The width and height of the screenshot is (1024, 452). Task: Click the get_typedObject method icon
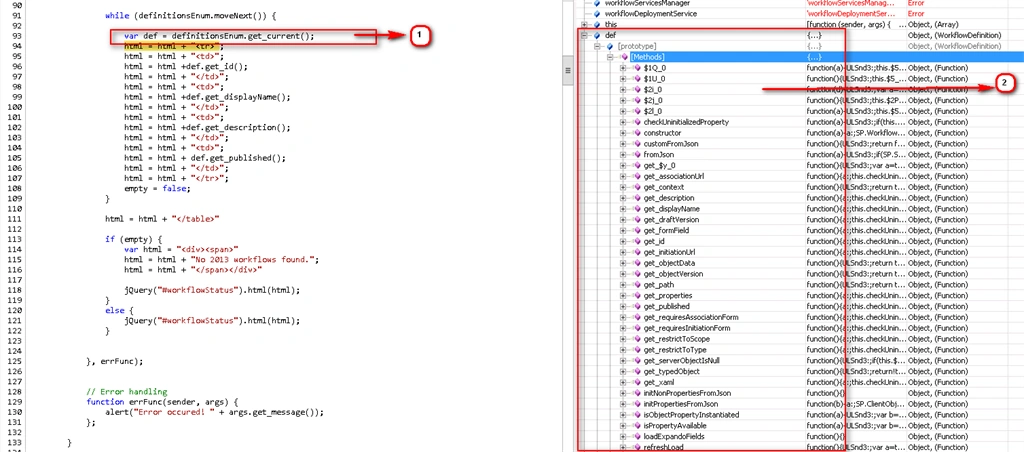[x=637, y=372]
